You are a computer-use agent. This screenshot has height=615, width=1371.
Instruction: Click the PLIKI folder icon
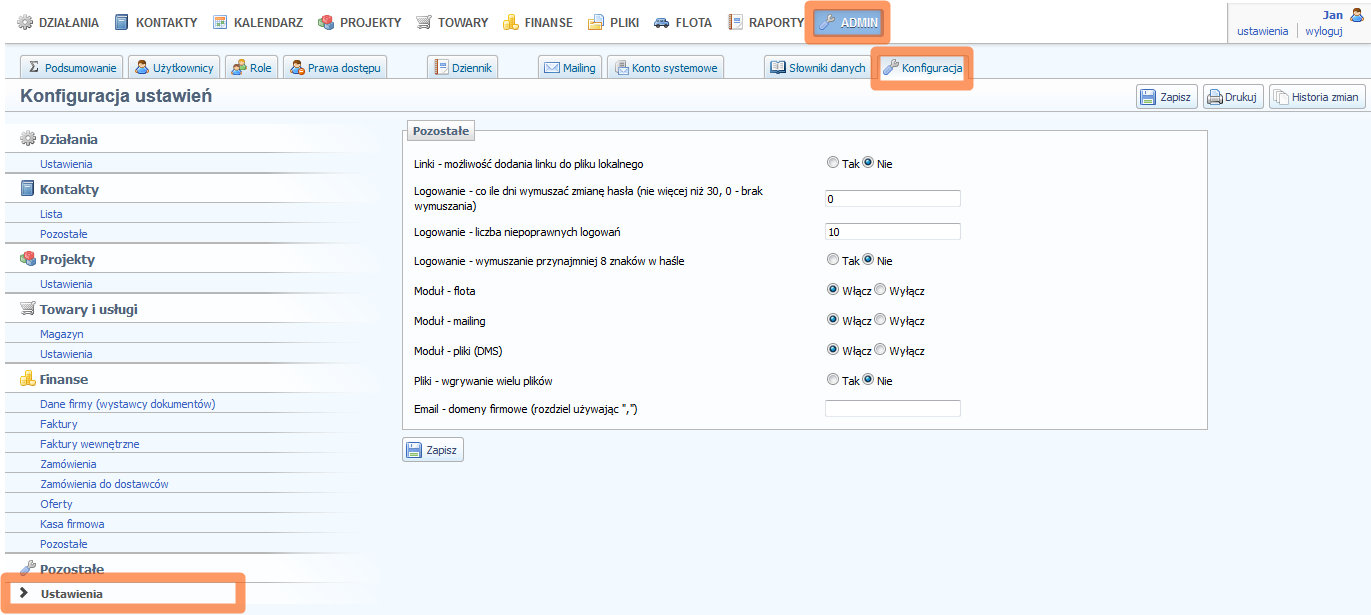tap(596, 22)
